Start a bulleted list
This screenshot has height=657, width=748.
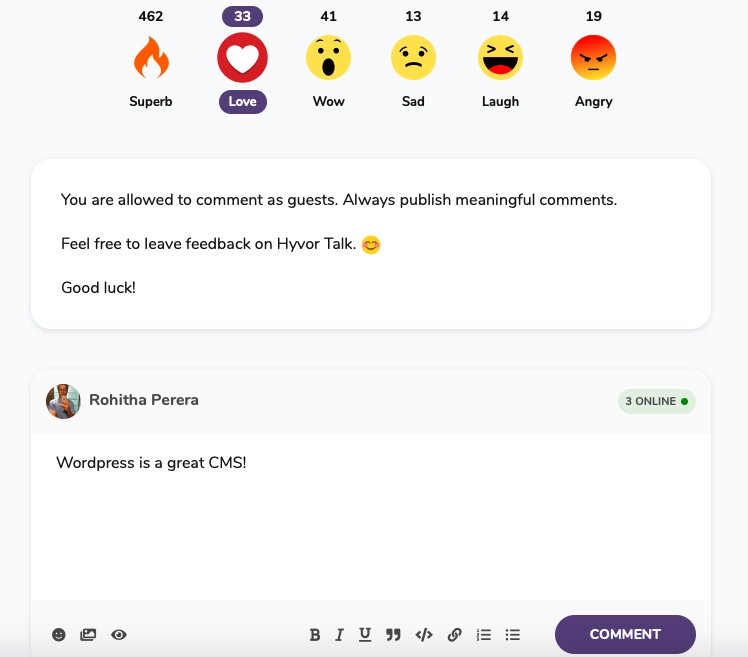pyautogui.click(x=512, y=635)
